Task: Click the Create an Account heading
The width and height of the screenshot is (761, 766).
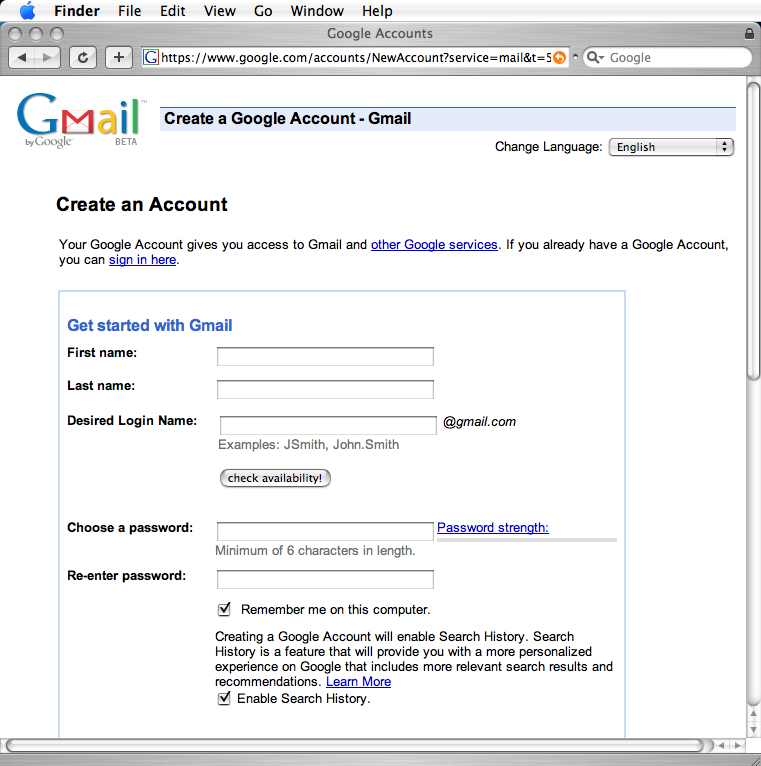Action: coord(142,204)
